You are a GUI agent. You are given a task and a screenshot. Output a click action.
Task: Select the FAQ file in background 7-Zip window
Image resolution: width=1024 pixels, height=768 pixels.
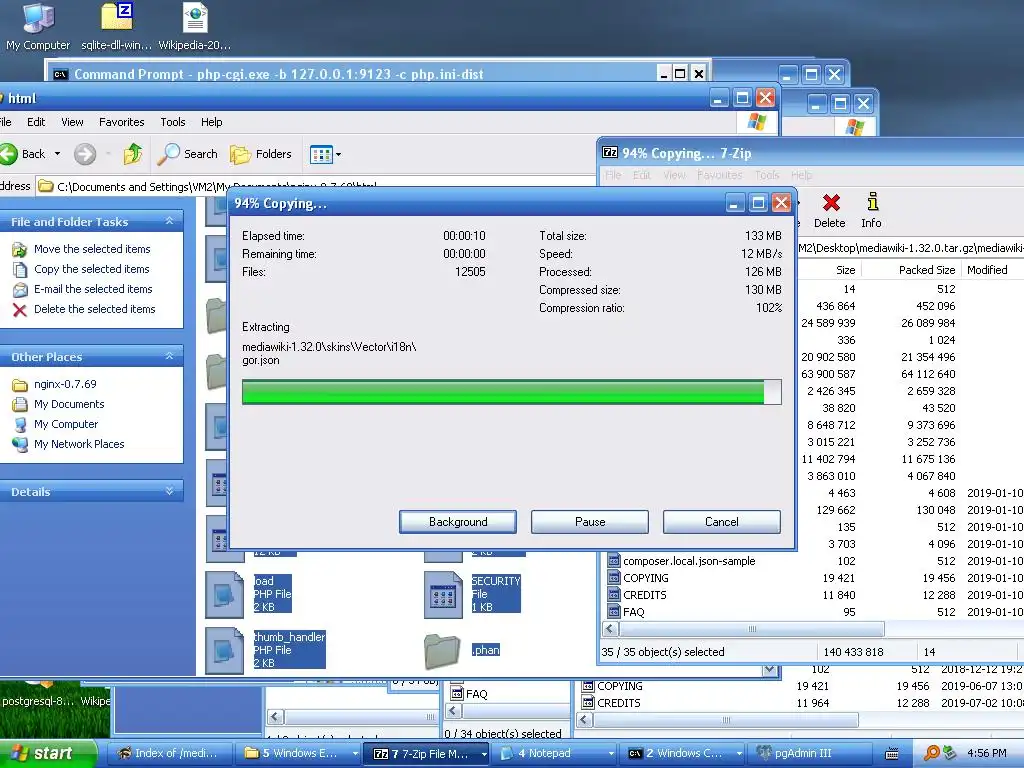(x=476, y=694)
